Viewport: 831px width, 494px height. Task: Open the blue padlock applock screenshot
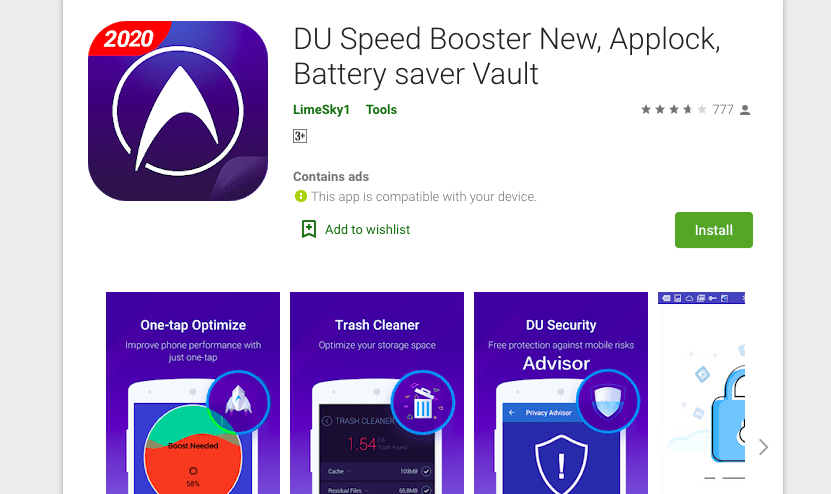(701, 393)
